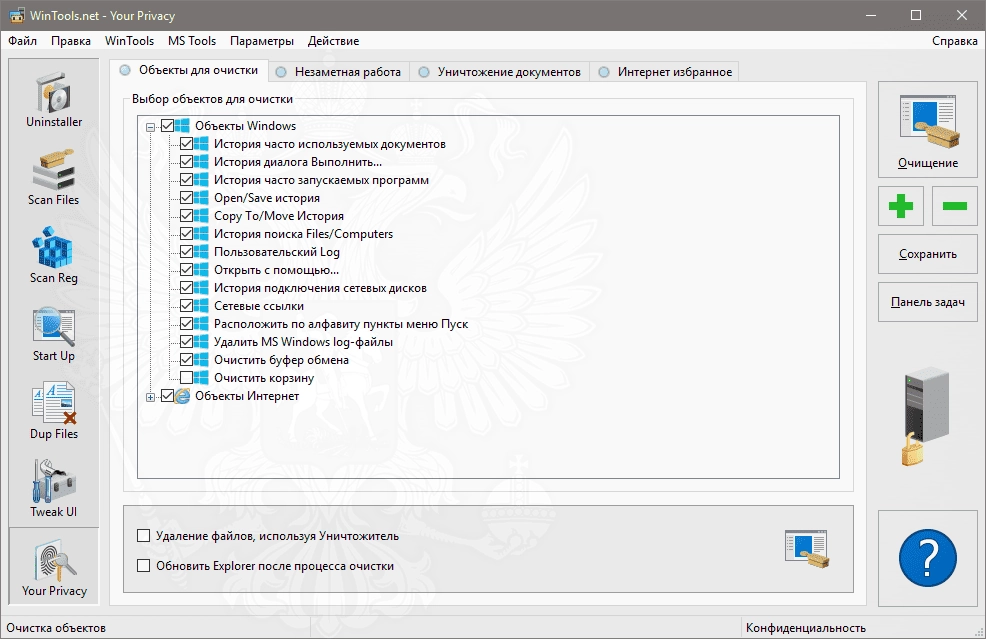Select the Объекты для очистки tab
Screen dimensions: 986x639
189,70
